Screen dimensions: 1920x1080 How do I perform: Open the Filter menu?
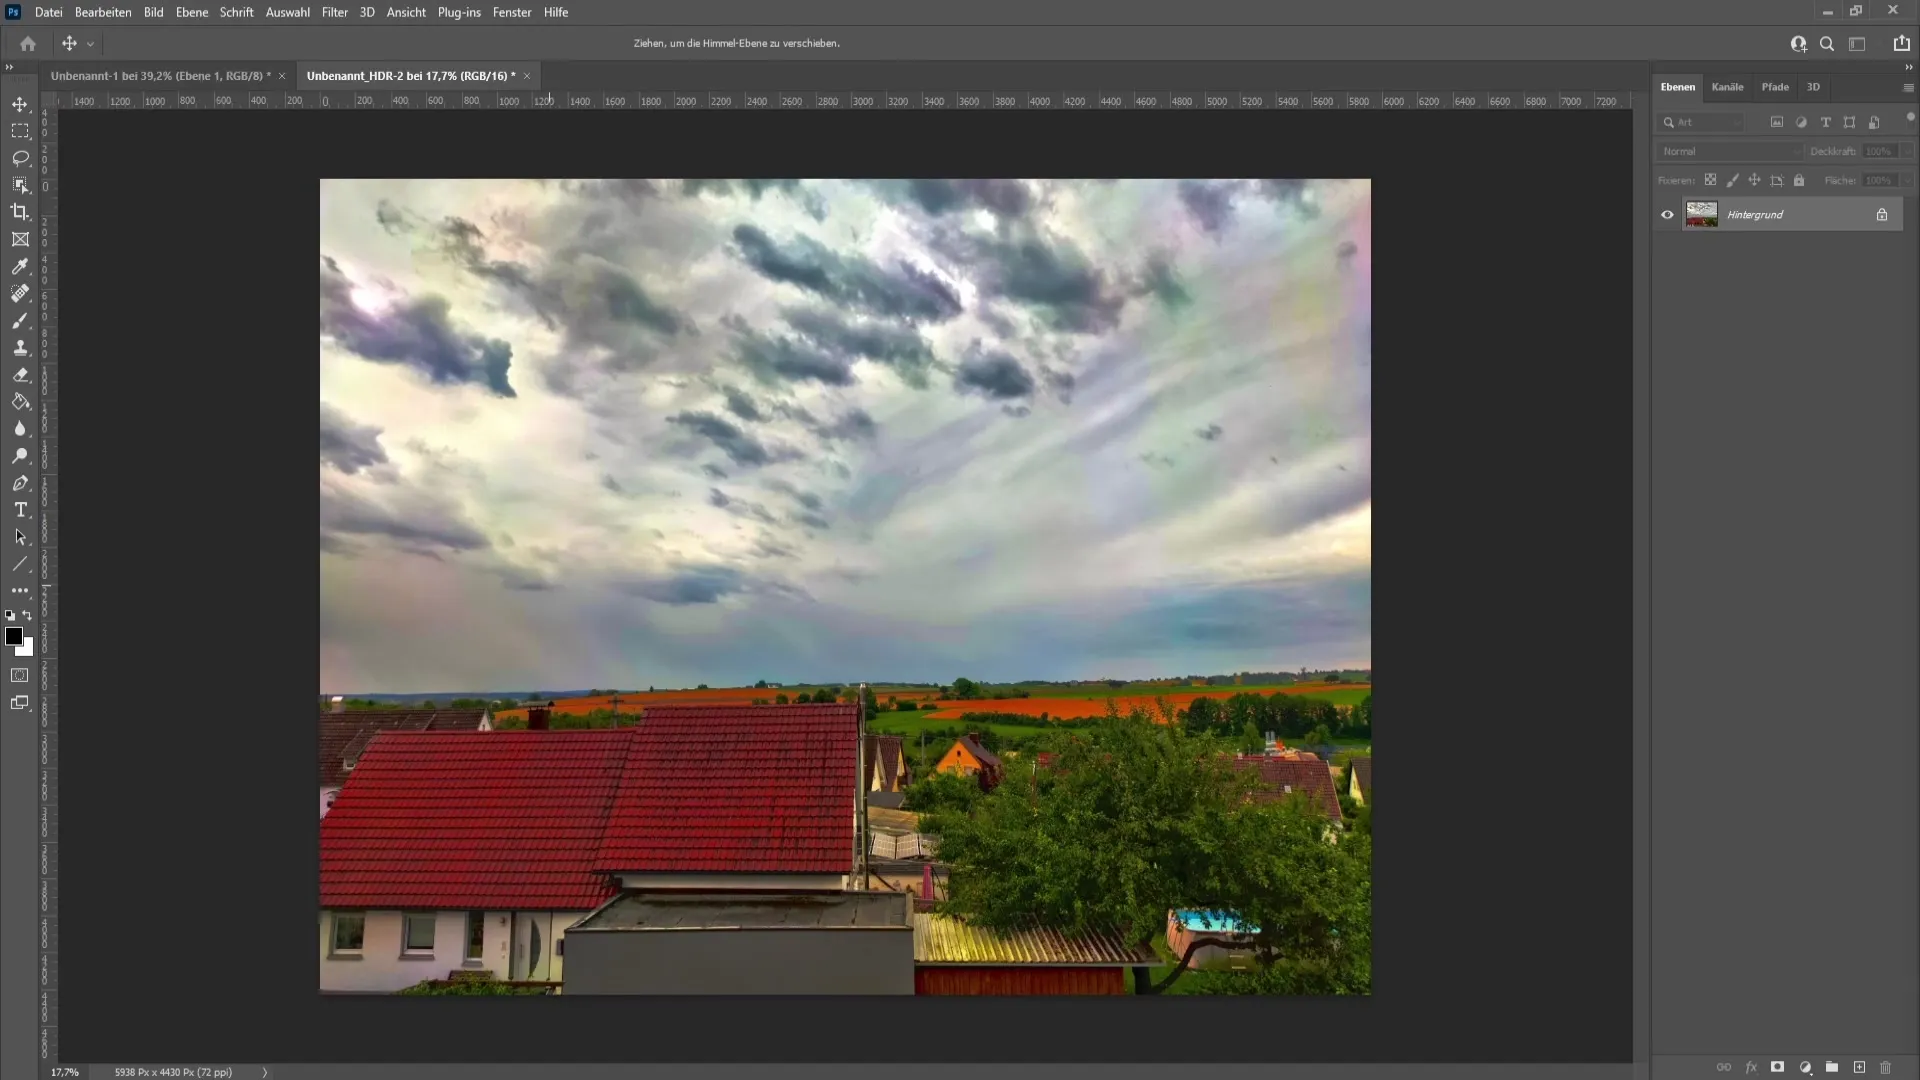[335, 12]
